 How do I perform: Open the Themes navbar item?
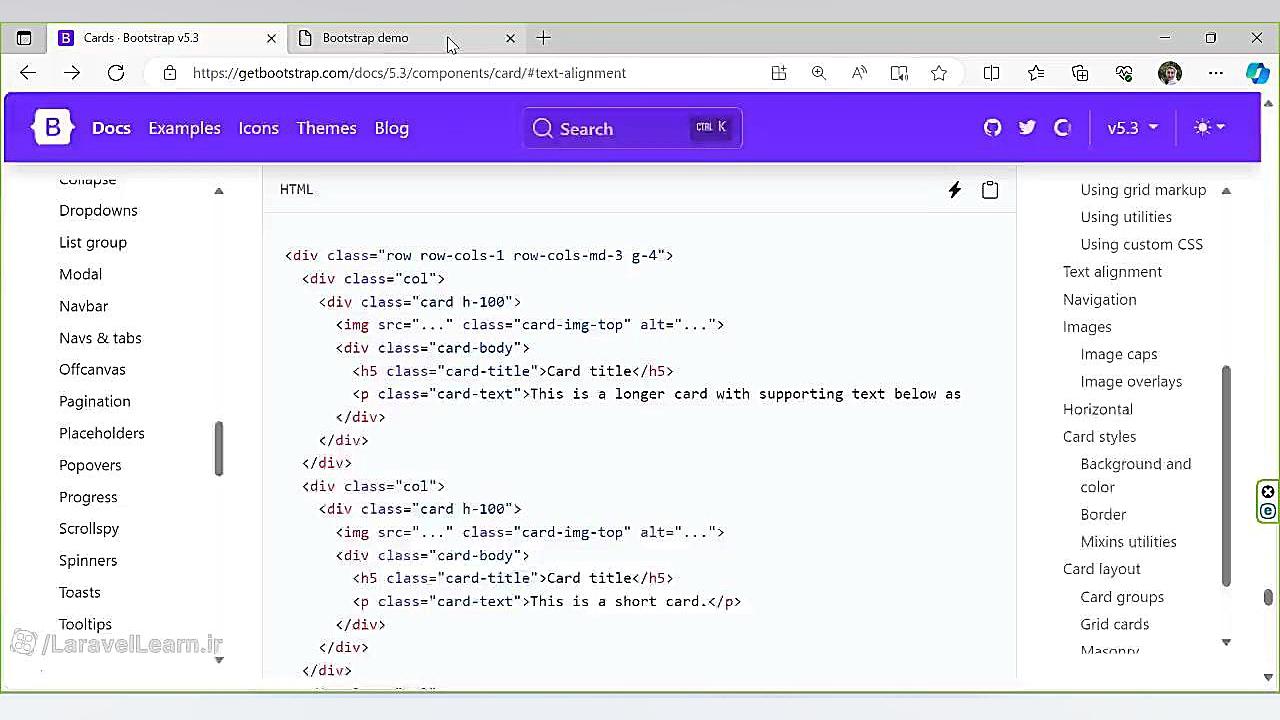pyautogui.click(x=326, y=128)
